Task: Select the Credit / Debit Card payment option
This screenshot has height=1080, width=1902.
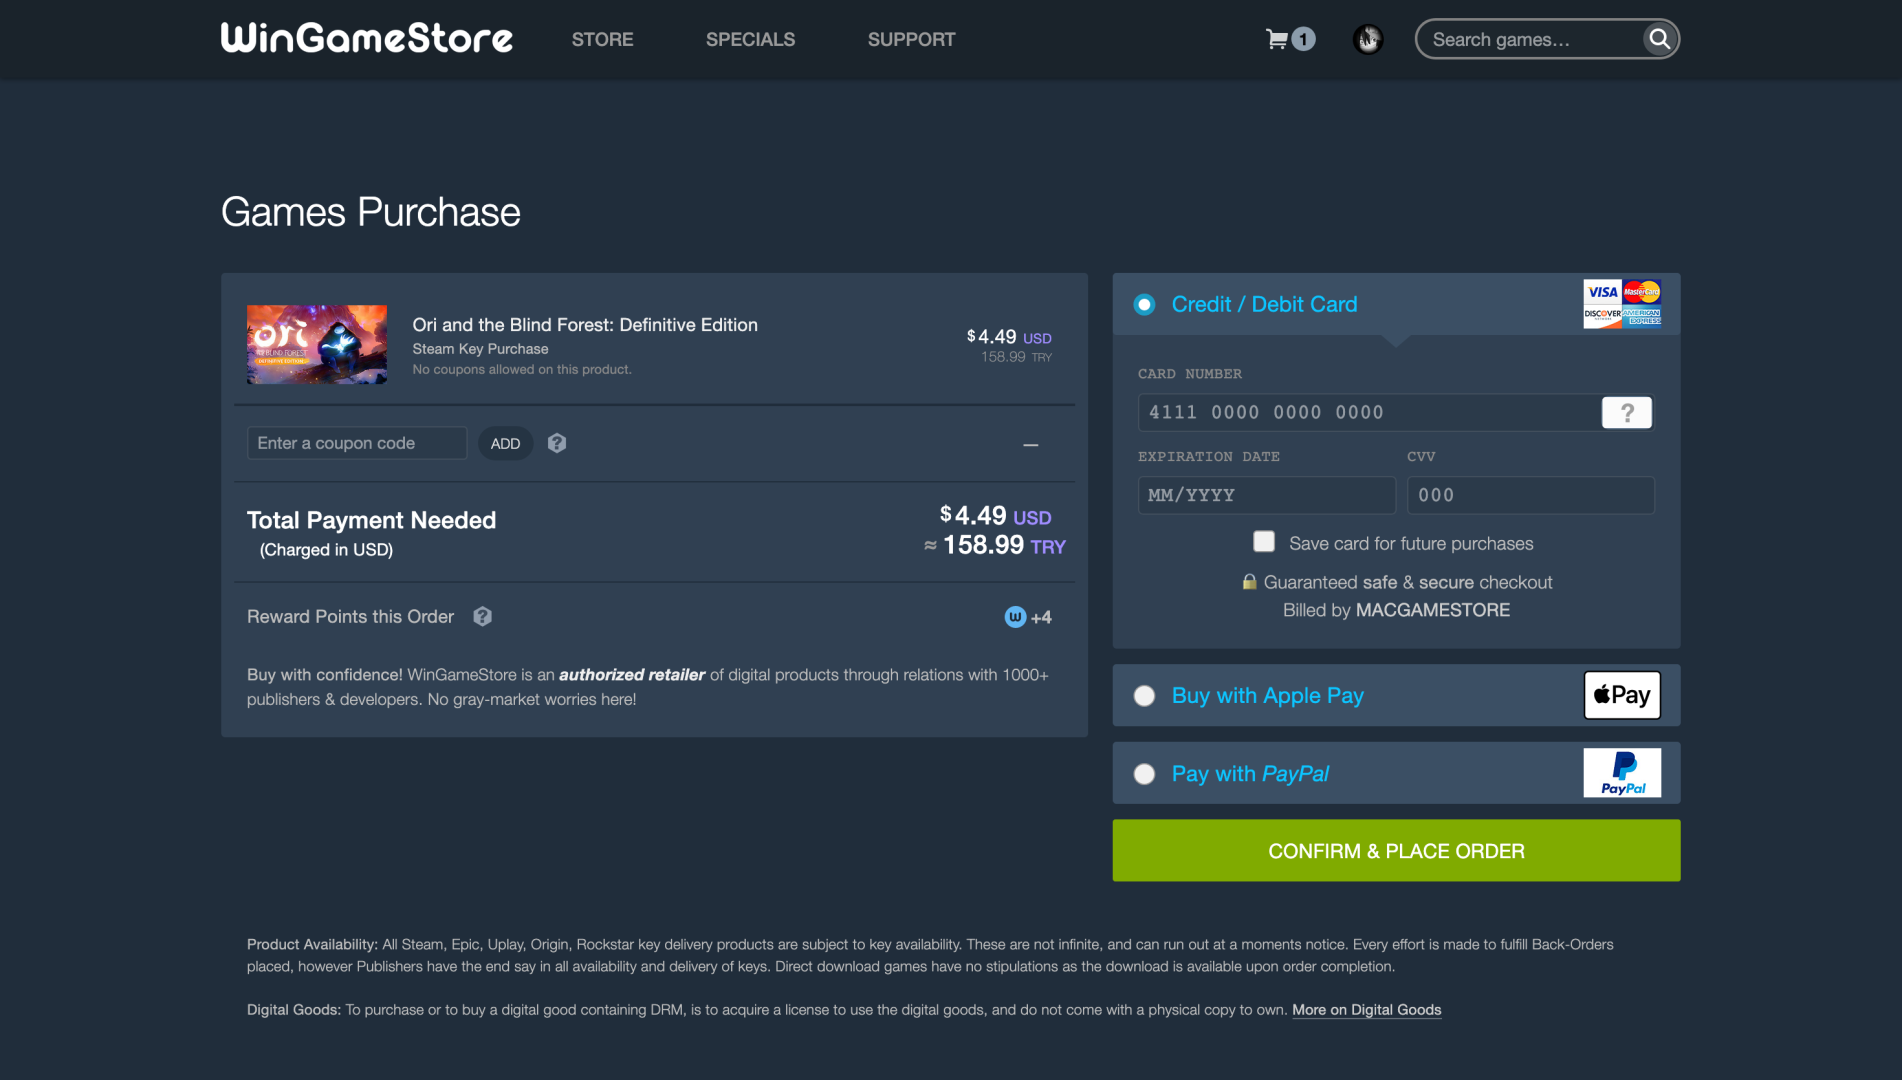Action: (1144, 304)
